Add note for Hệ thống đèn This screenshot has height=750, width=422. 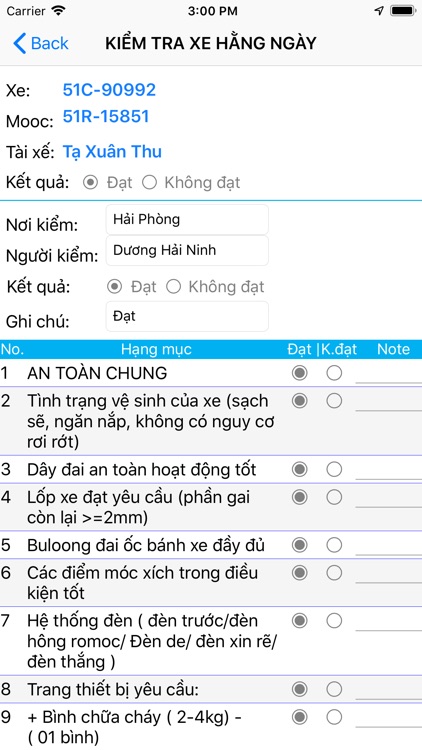[389, 621]
